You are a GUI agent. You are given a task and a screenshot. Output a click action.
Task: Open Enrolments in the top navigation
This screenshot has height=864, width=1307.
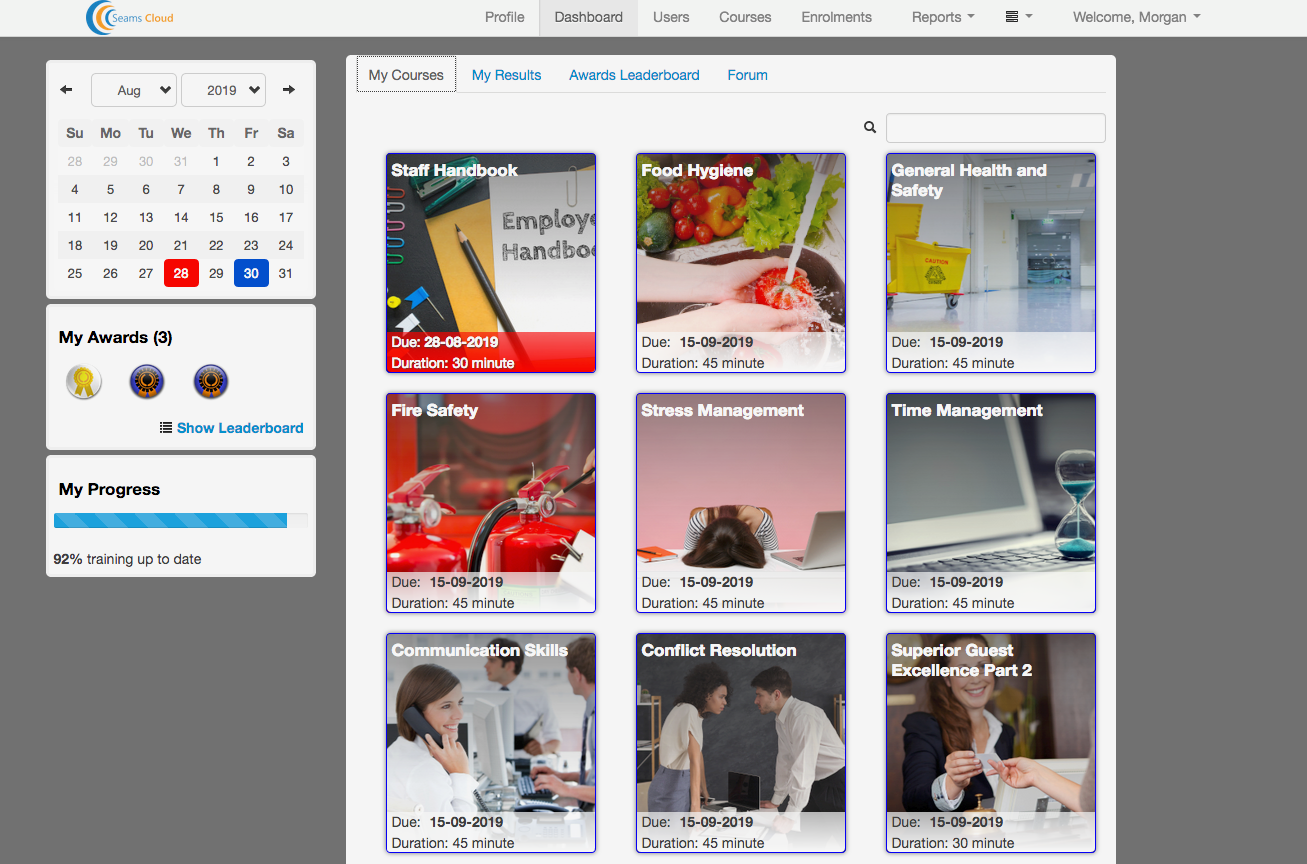click(836, 17)
